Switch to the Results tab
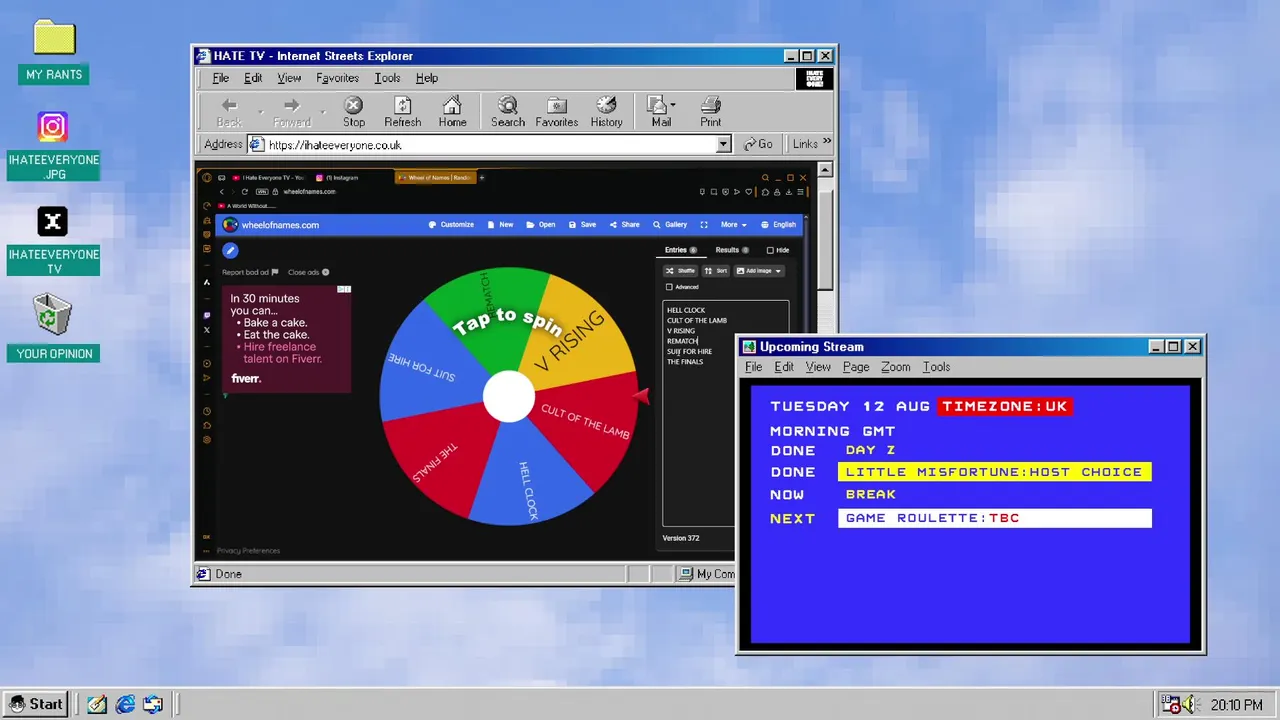Image resolution: width=1280 pixels, height=720 pixels. [x=731, y=250]
